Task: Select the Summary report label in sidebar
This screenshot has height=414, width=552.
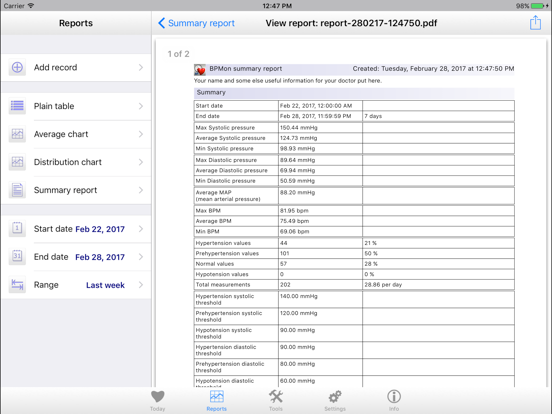Action: click(65, 190)
